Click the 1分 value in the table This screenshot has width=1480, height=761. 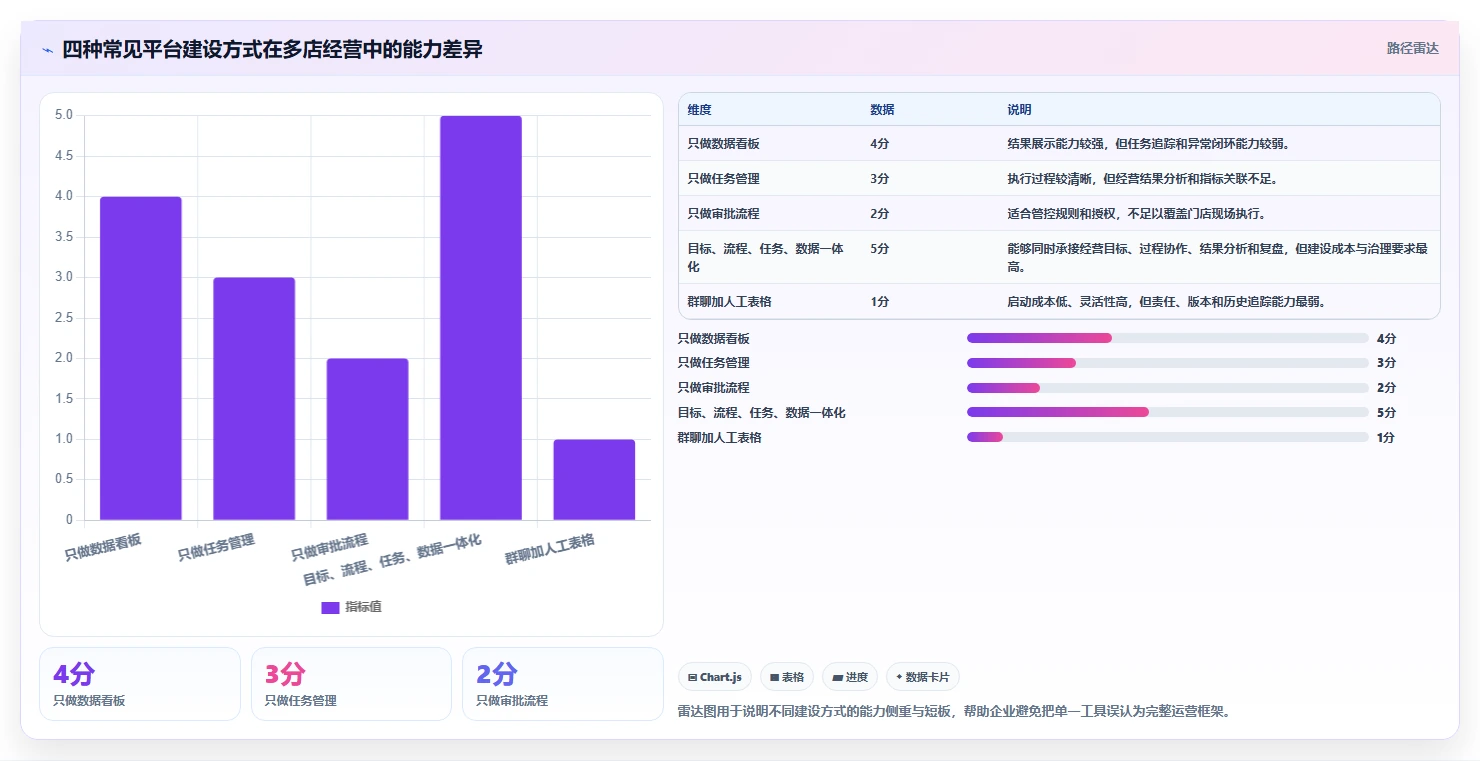click(880, 302)
